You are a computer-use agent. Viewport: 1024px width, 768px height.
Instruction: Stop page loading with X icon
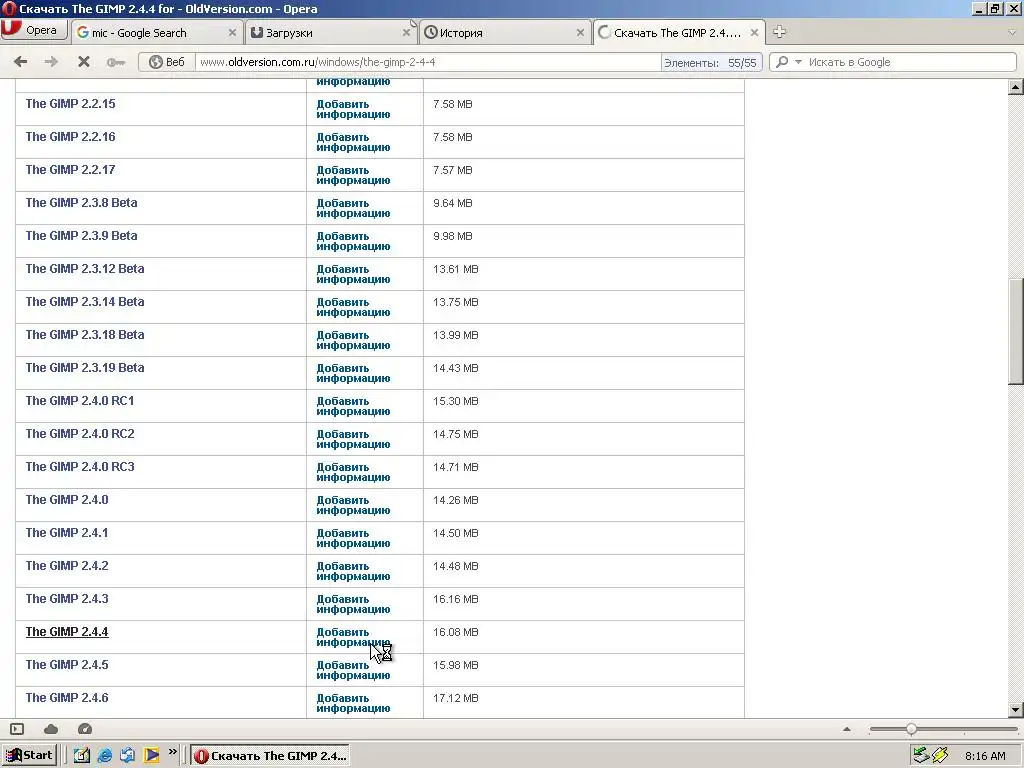84,61
